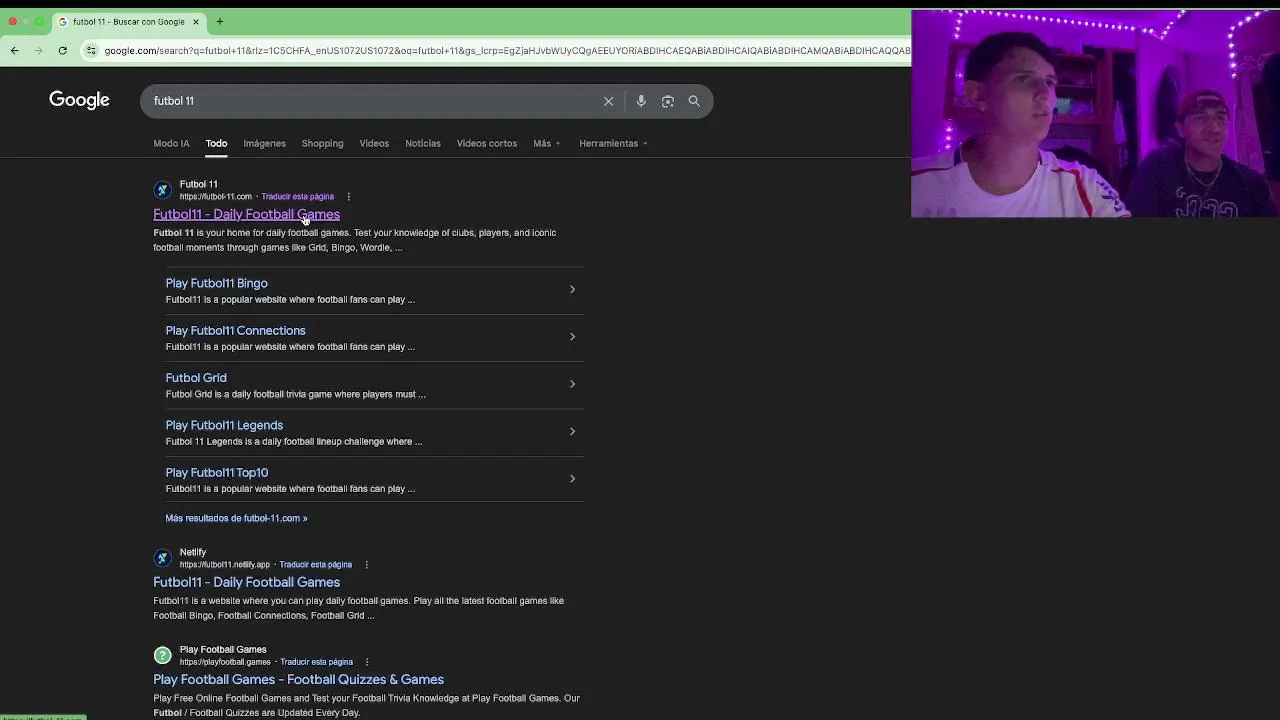The height and width of the screenshot is (720, 1280).
Task: Expand the Futbol Grid chevron
Action: (x=572, y=384)
